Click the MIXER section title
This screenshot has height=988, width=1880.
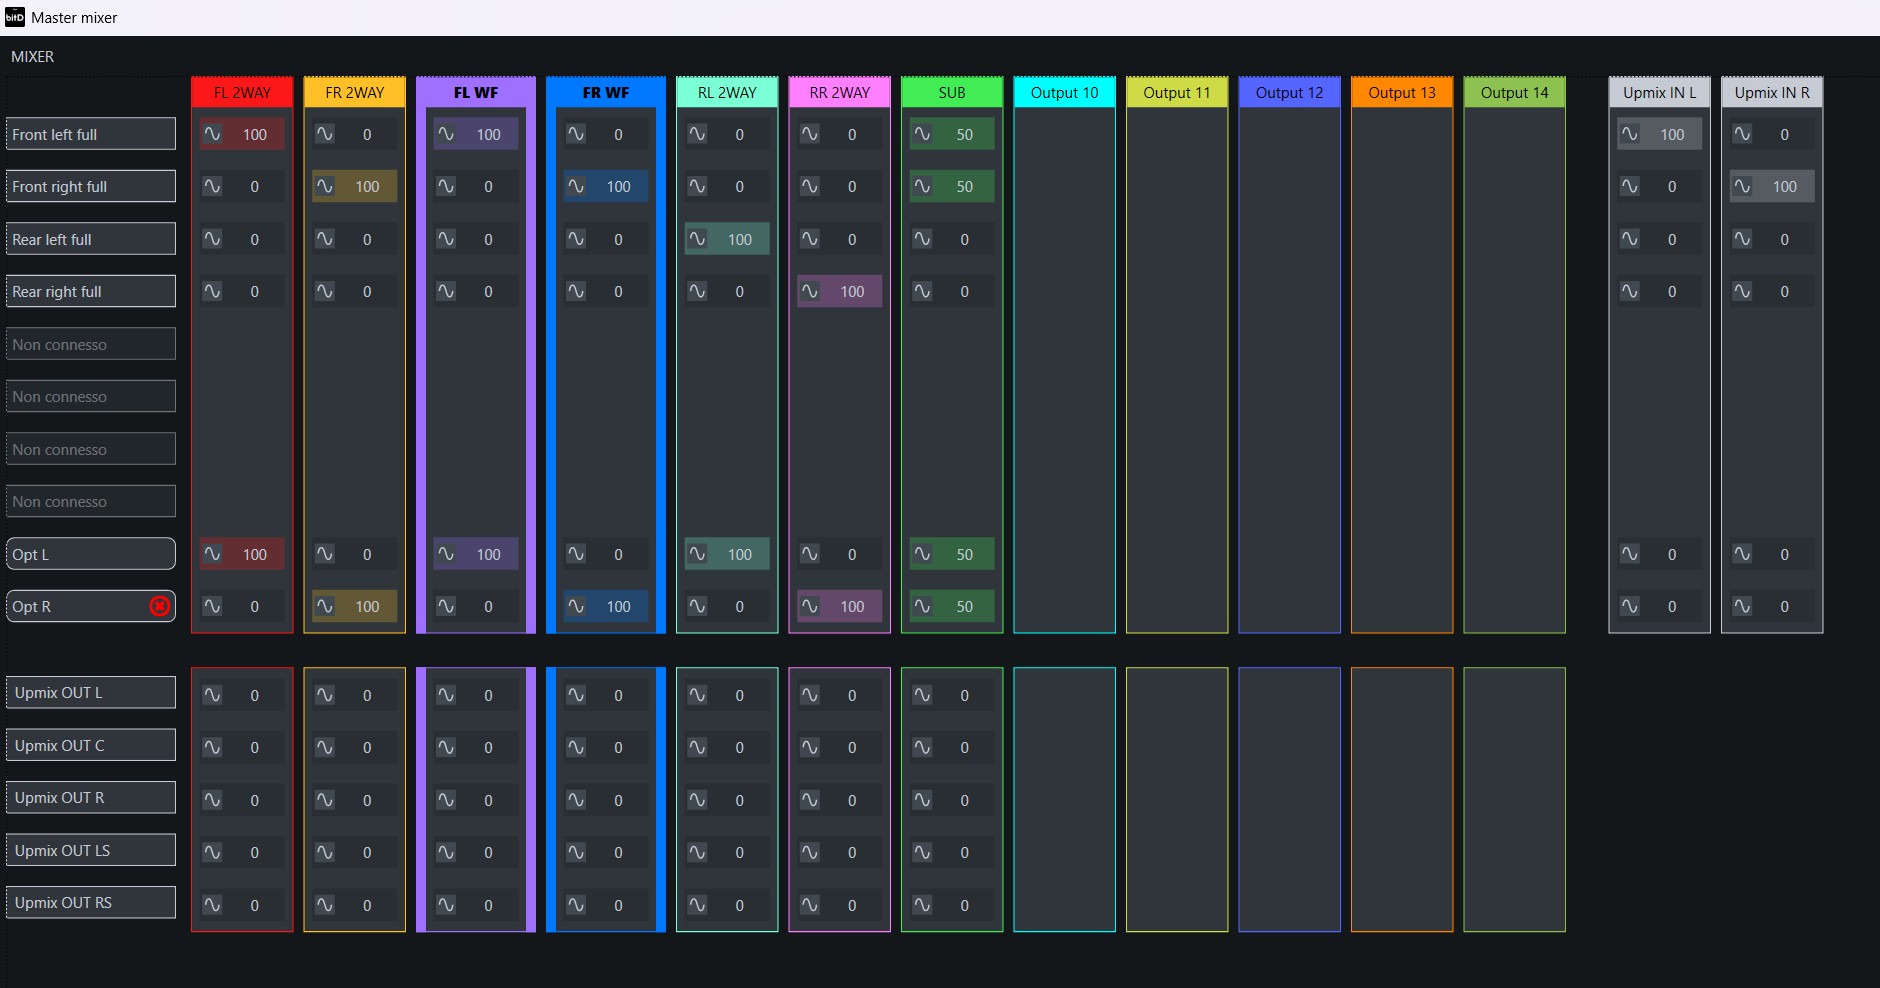click(32, 57)
